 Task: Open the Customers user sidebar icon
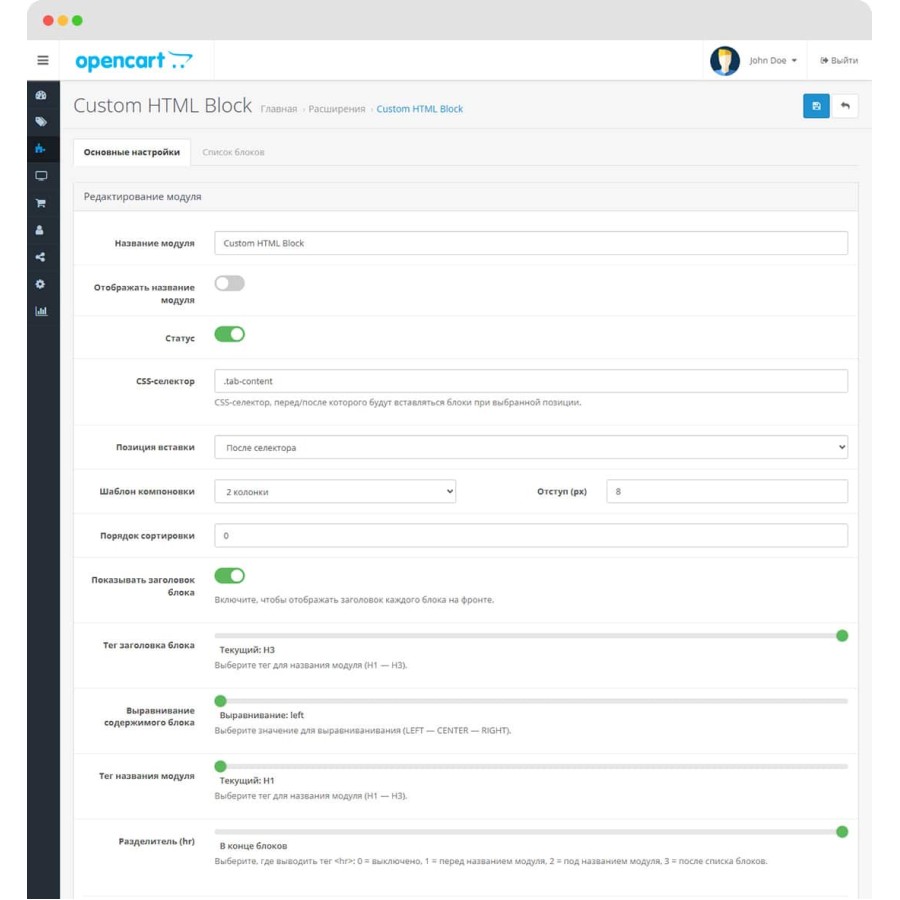[x=40, y=230]
